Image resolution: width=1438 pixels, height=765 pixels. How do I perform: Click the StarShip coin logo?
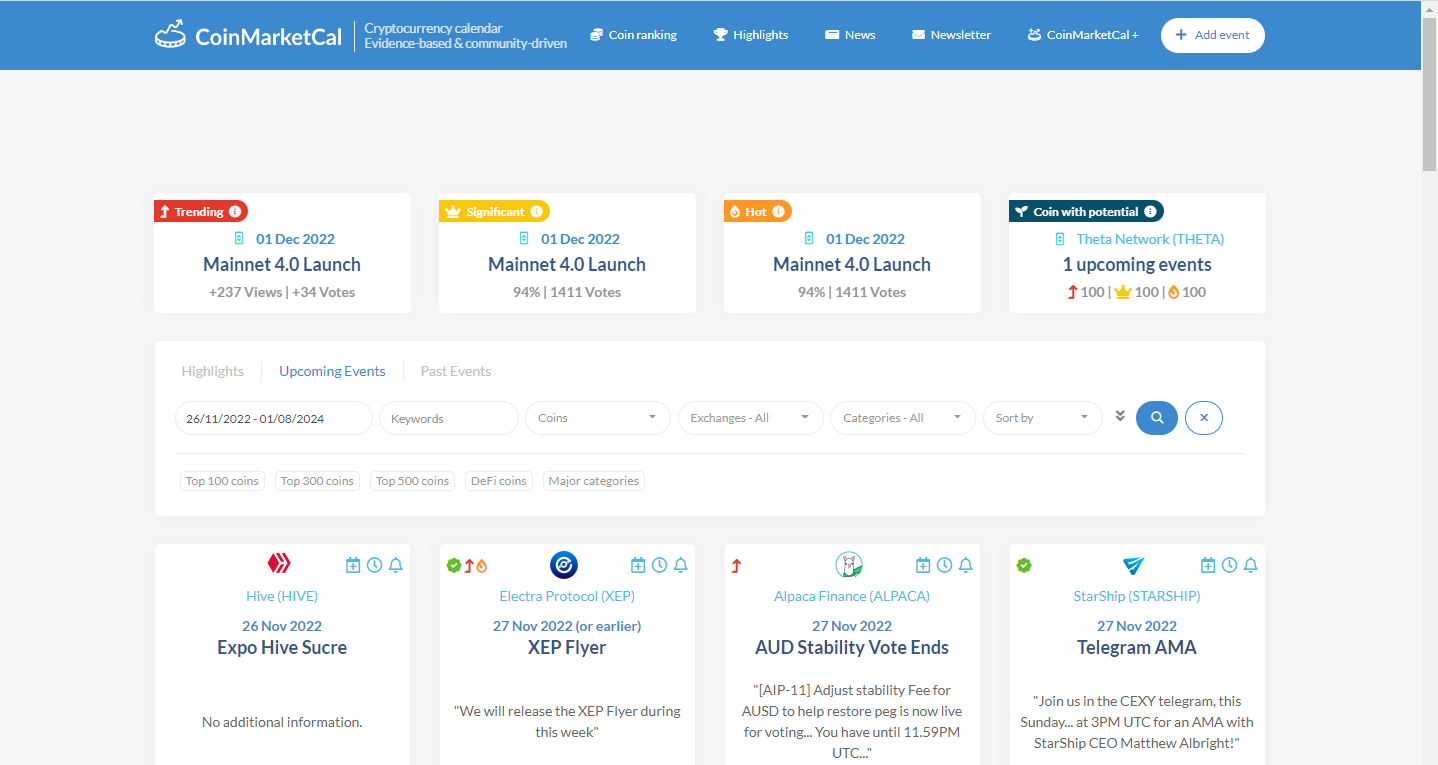(x=1134, y=565)
